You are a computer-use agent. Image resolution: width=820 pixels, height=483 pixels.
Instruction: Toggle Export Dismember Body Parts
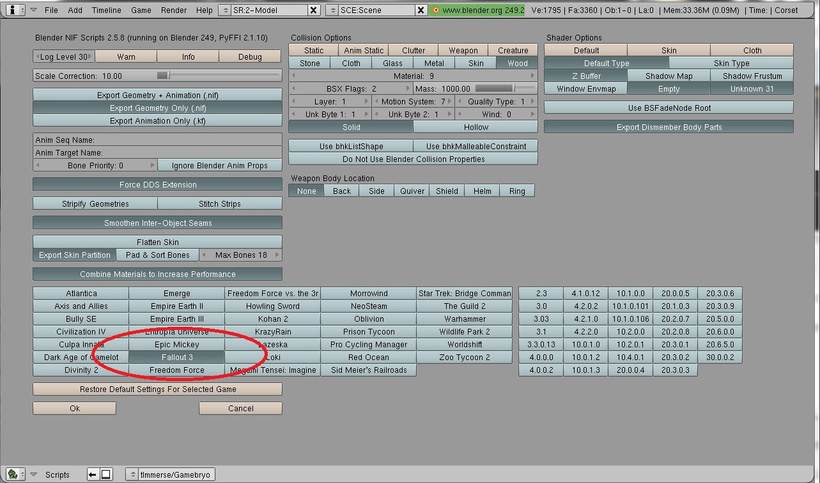(668, 127)
